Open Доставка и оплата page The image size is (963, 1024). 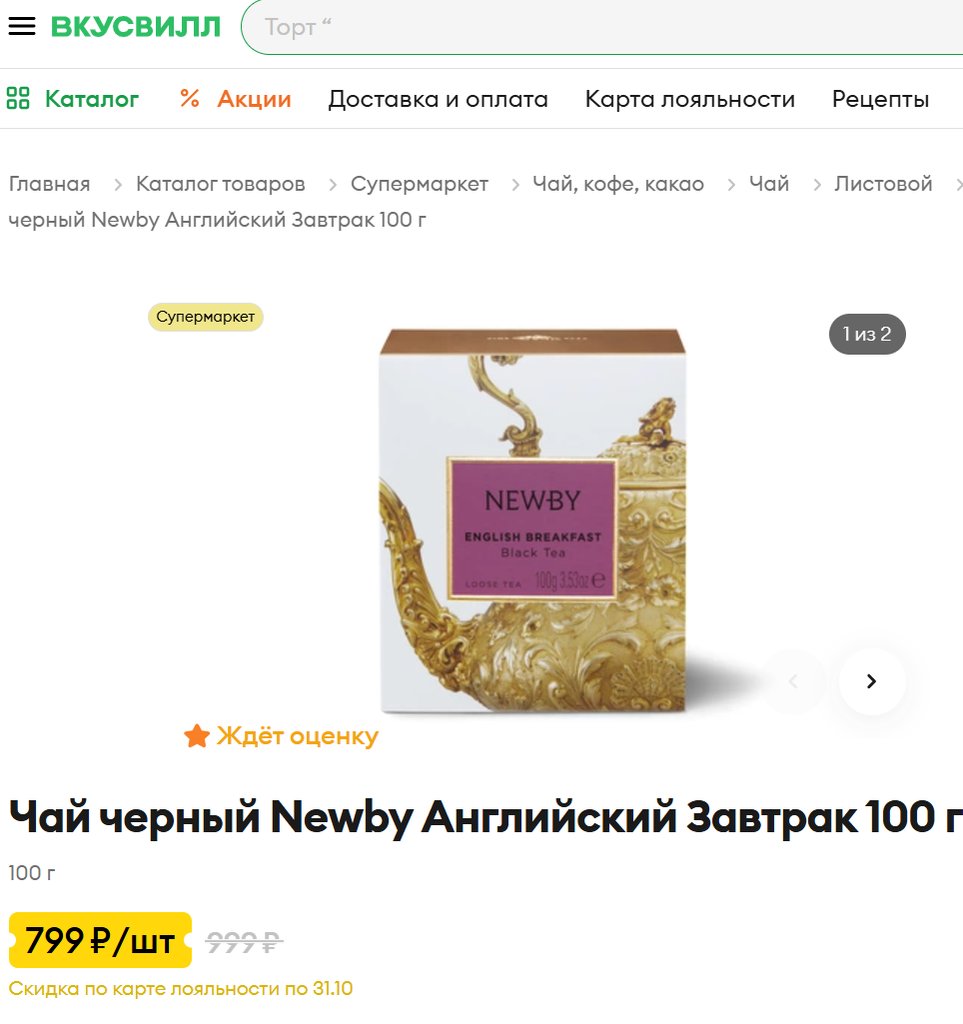[x=438, y=99]
